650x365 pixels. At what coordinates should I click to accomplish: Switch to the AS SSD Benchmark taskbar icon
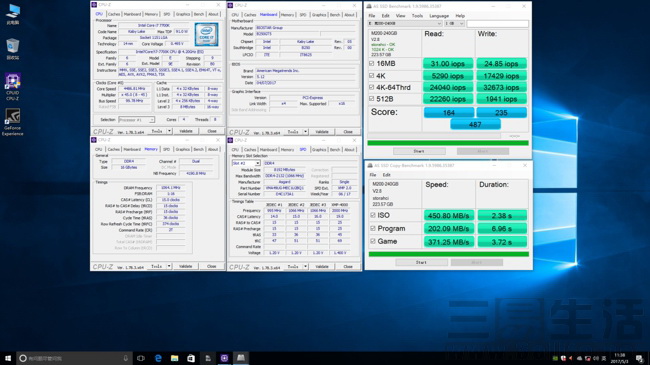pos(241,358)
